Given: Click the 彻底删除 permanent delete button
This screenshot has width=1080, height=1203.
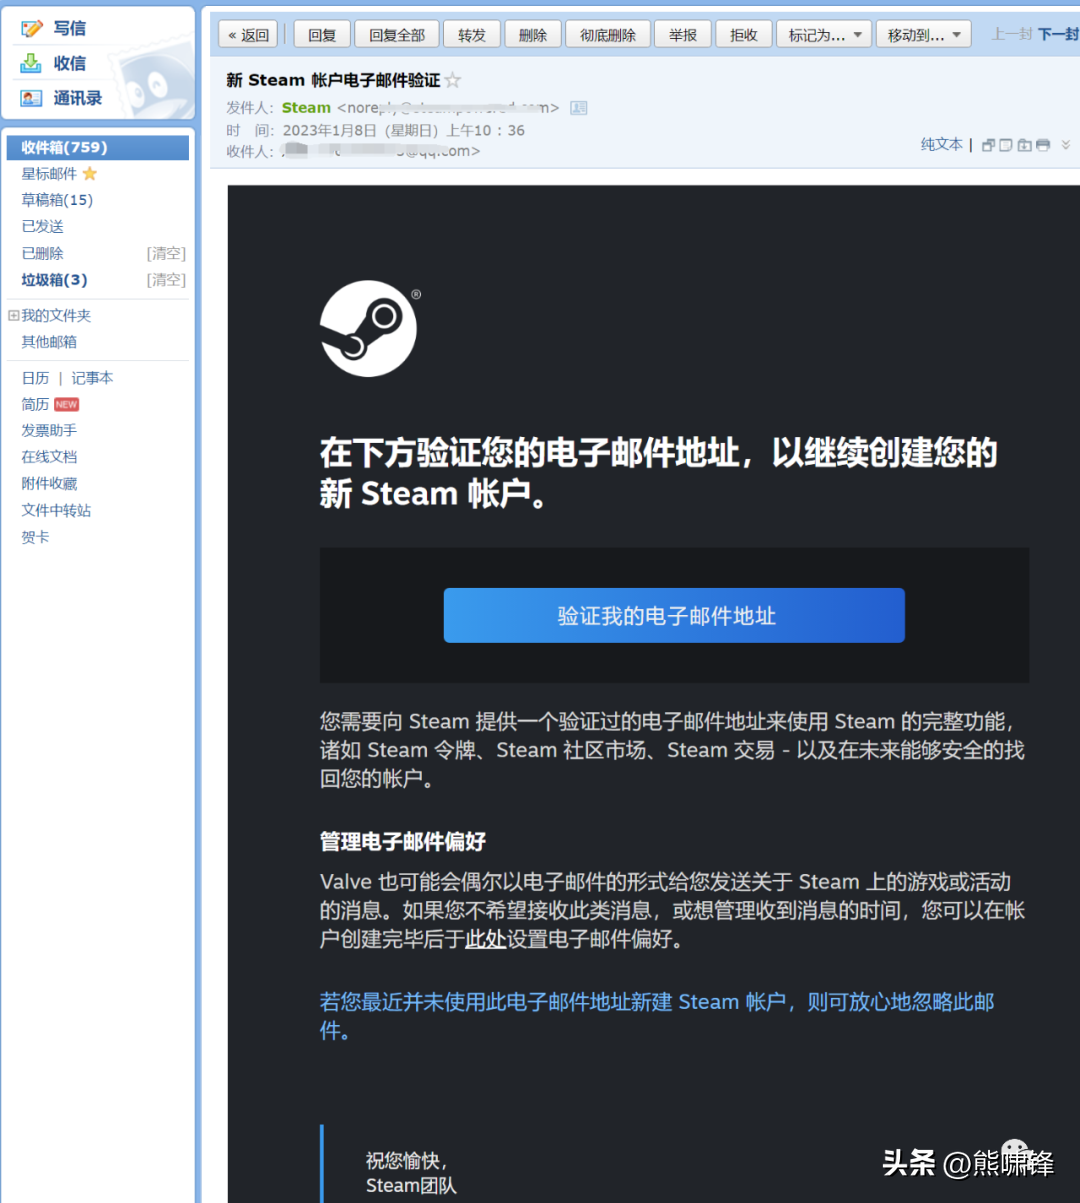Looking at the screenshot, I should coord(608,35).
